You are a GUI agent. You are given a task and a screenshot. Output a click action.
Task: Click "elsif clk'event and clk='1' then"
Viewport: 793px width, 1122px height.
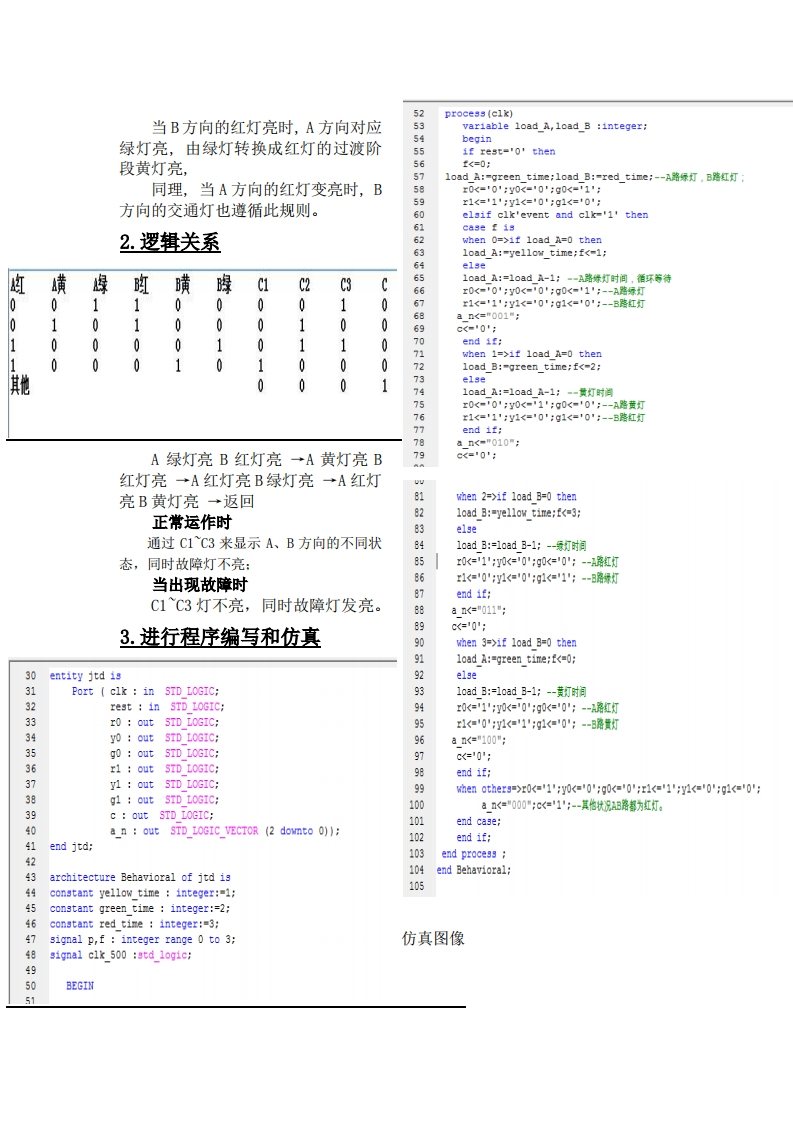(555, 215)
